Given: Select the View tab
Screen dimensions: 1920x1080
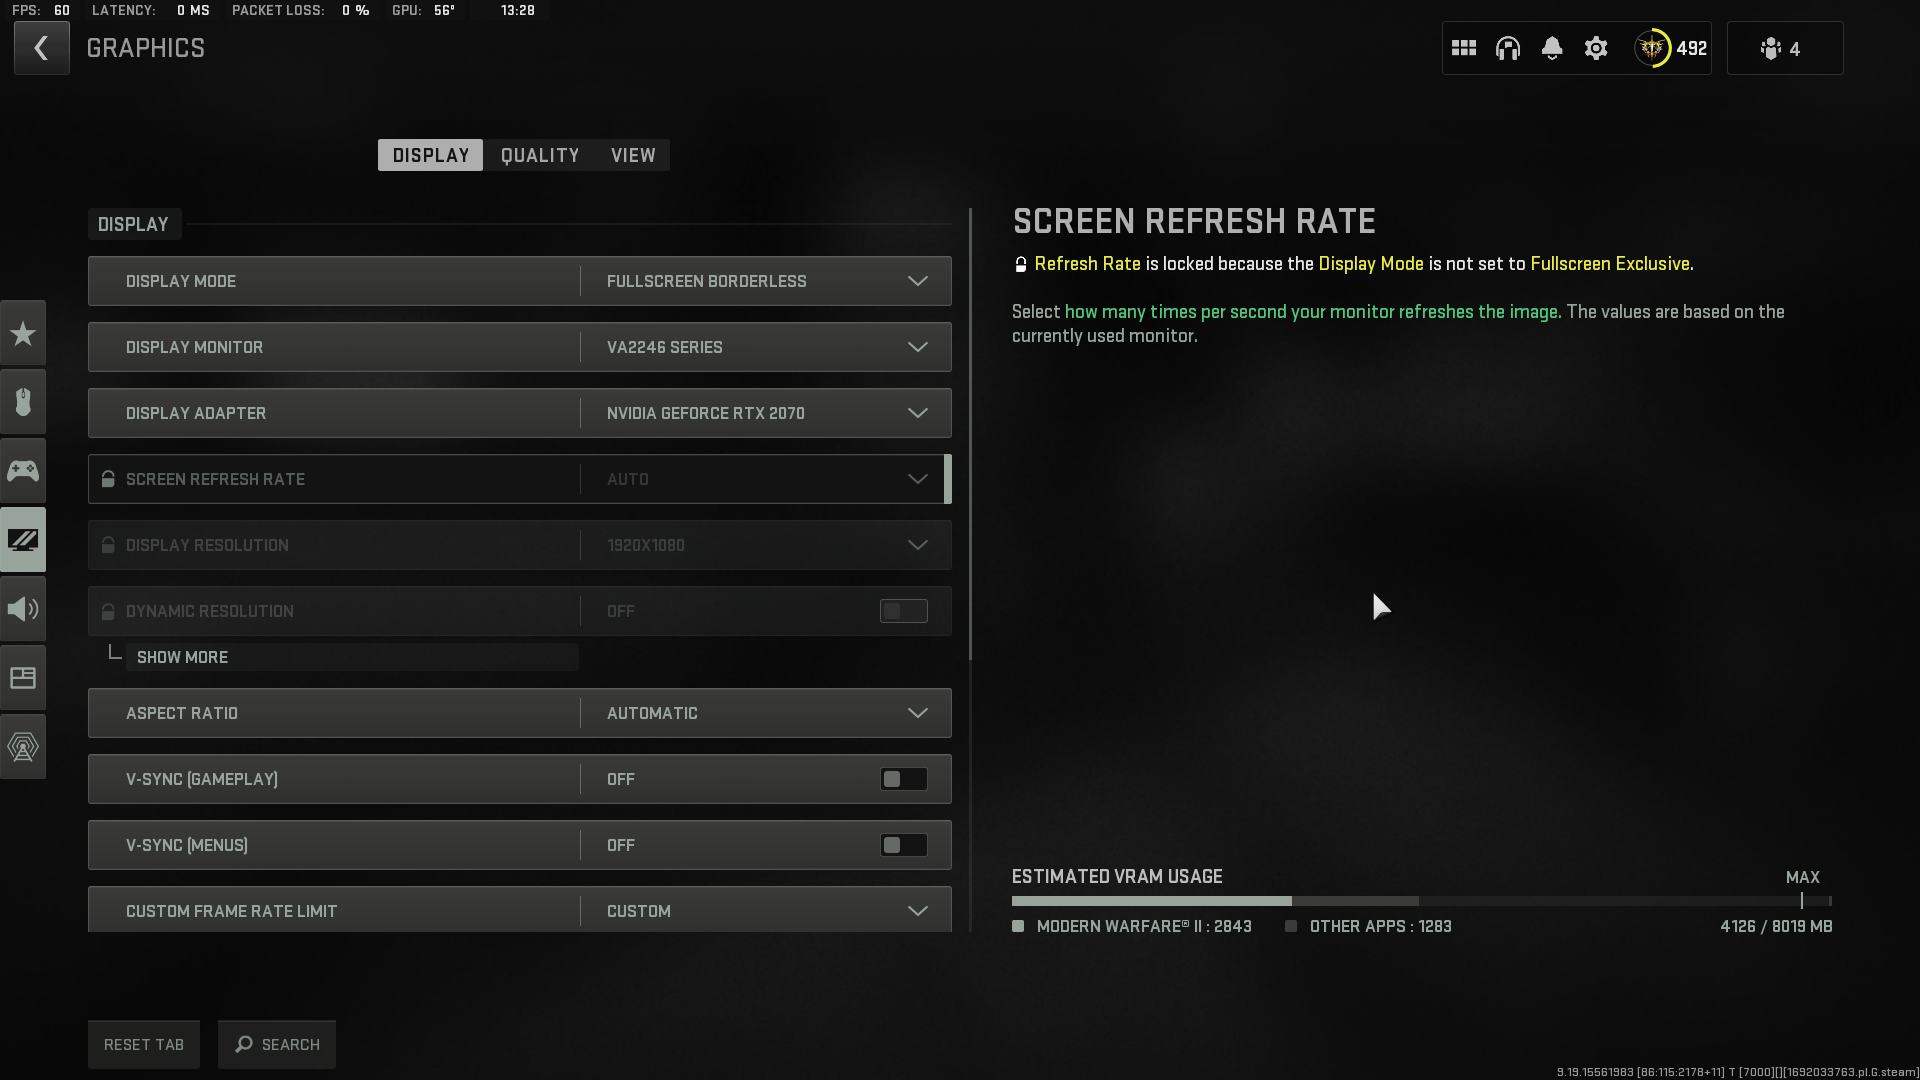Looking at the screenshot, I should click(x=632, y=155).
